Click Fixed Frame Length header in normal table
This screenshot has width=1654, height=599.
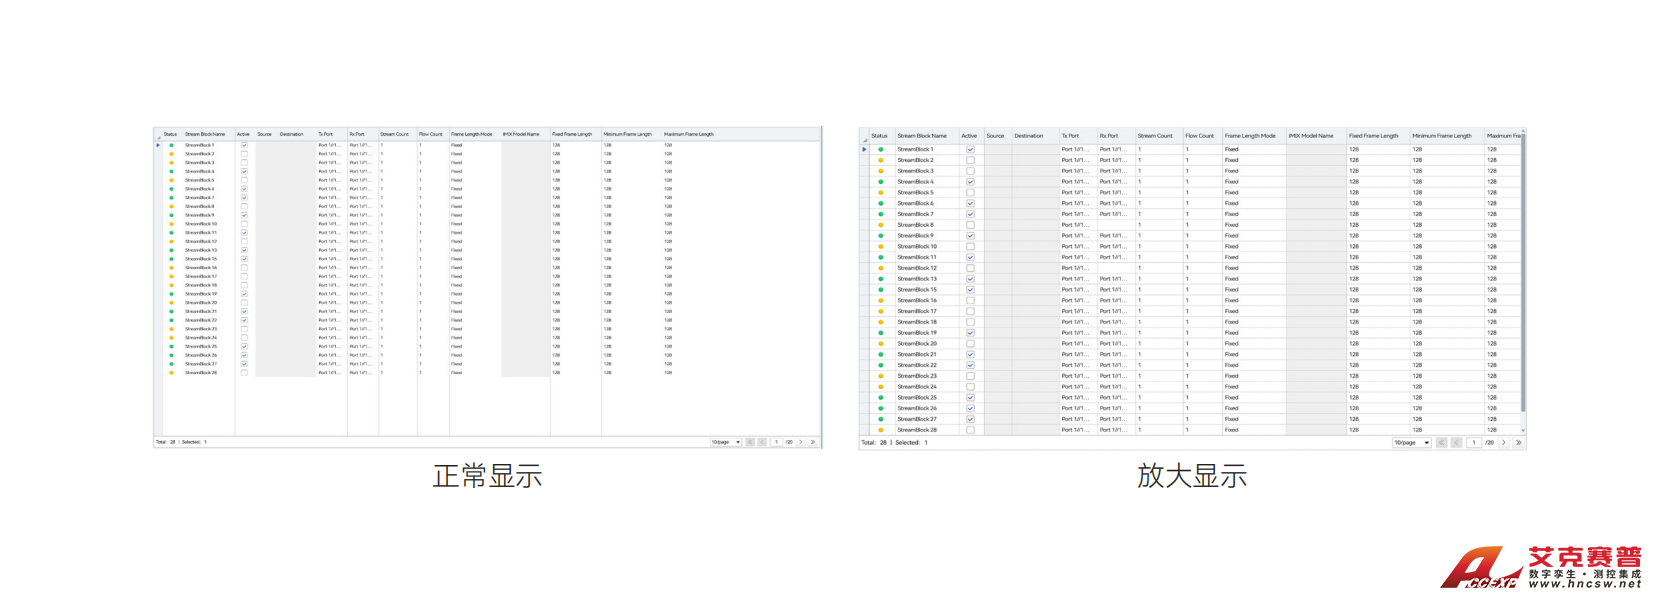(x=572, y=134)
